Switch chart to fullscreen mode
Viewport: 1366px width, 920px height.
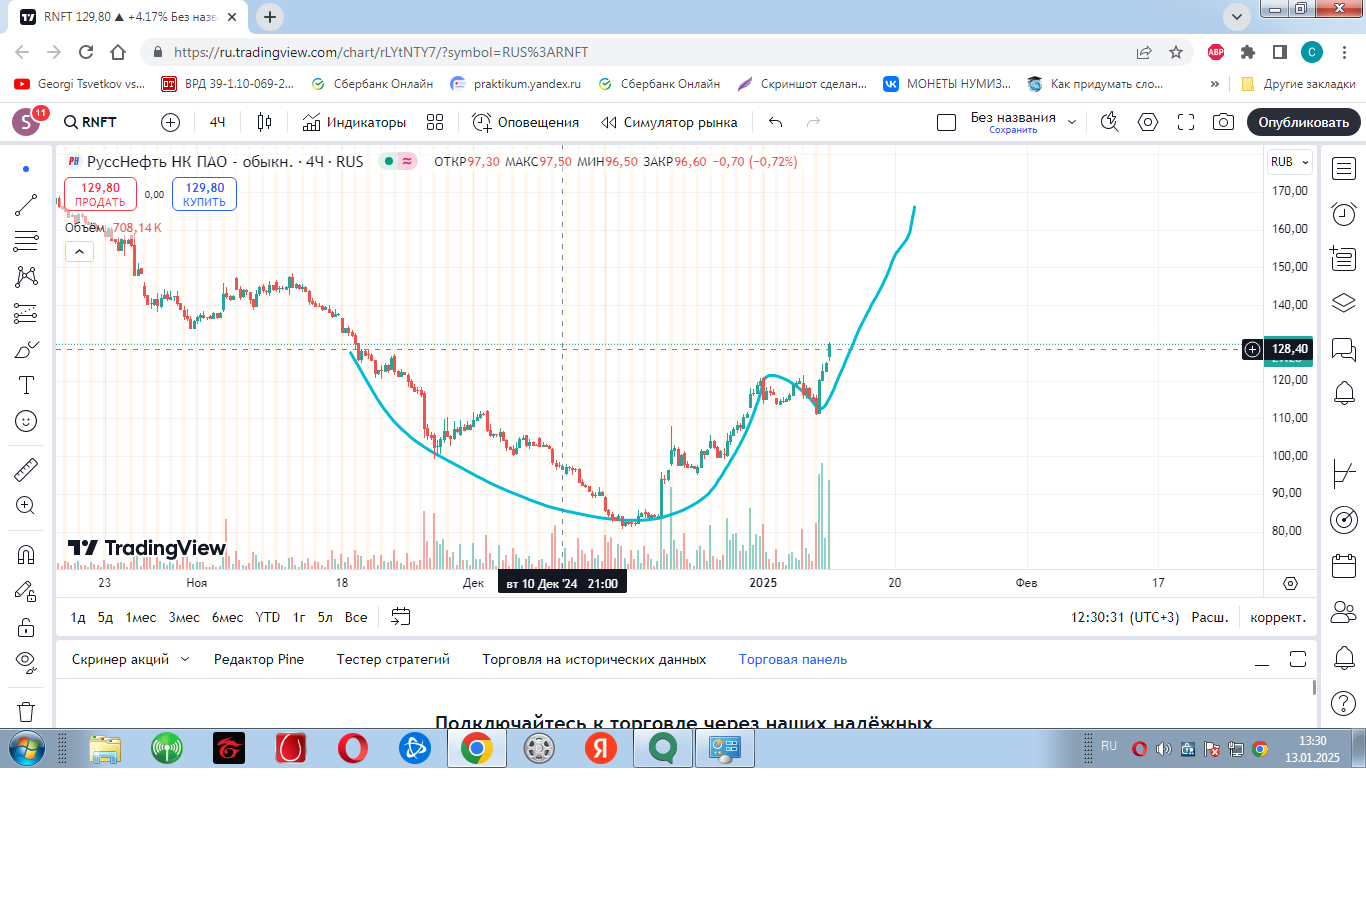(x=1186, y=122)
